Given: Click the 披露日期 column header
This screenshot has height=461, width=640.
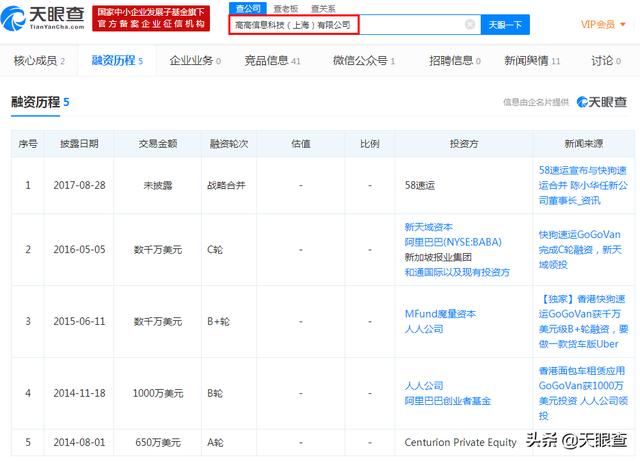Looking at the screenshot, I should coord(79,144).
